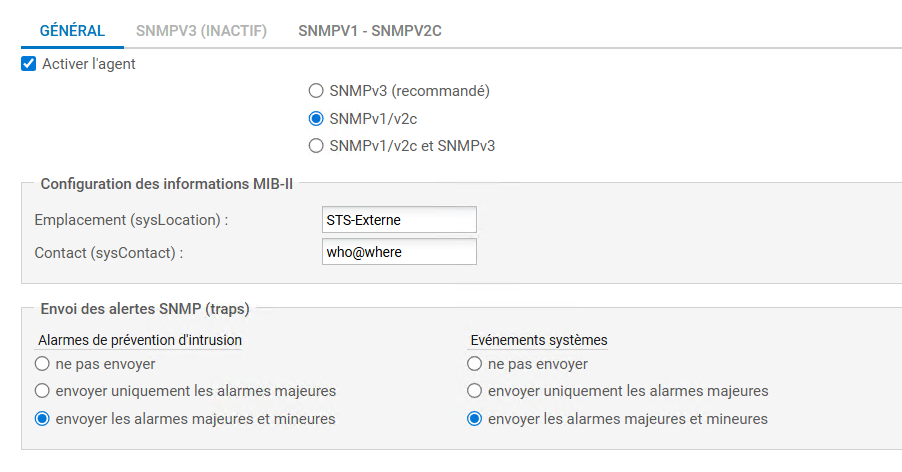This screenshot has width=902, height=472.
Task: Select major and minor alarms for Evénements systèmes
Action: [x=474, y=419]
